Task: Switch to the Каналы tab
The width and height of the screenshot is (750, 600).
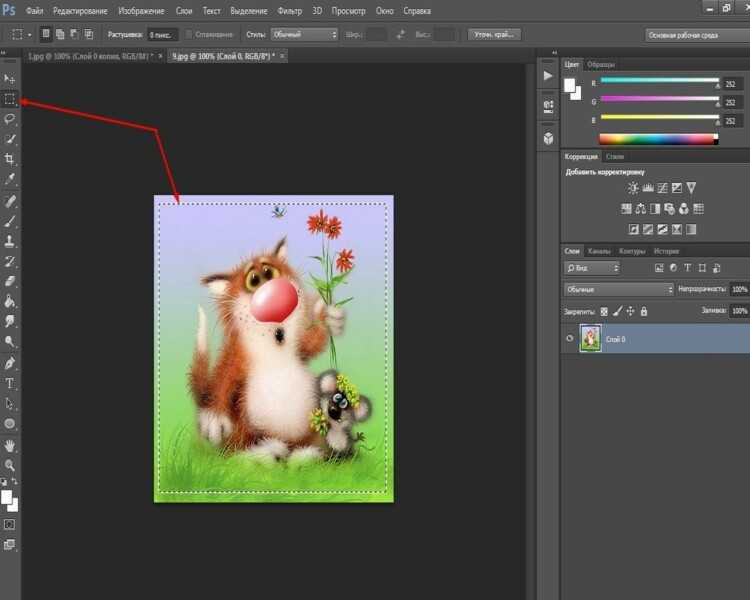Action: pyautogui.click(x=599, y=251)
